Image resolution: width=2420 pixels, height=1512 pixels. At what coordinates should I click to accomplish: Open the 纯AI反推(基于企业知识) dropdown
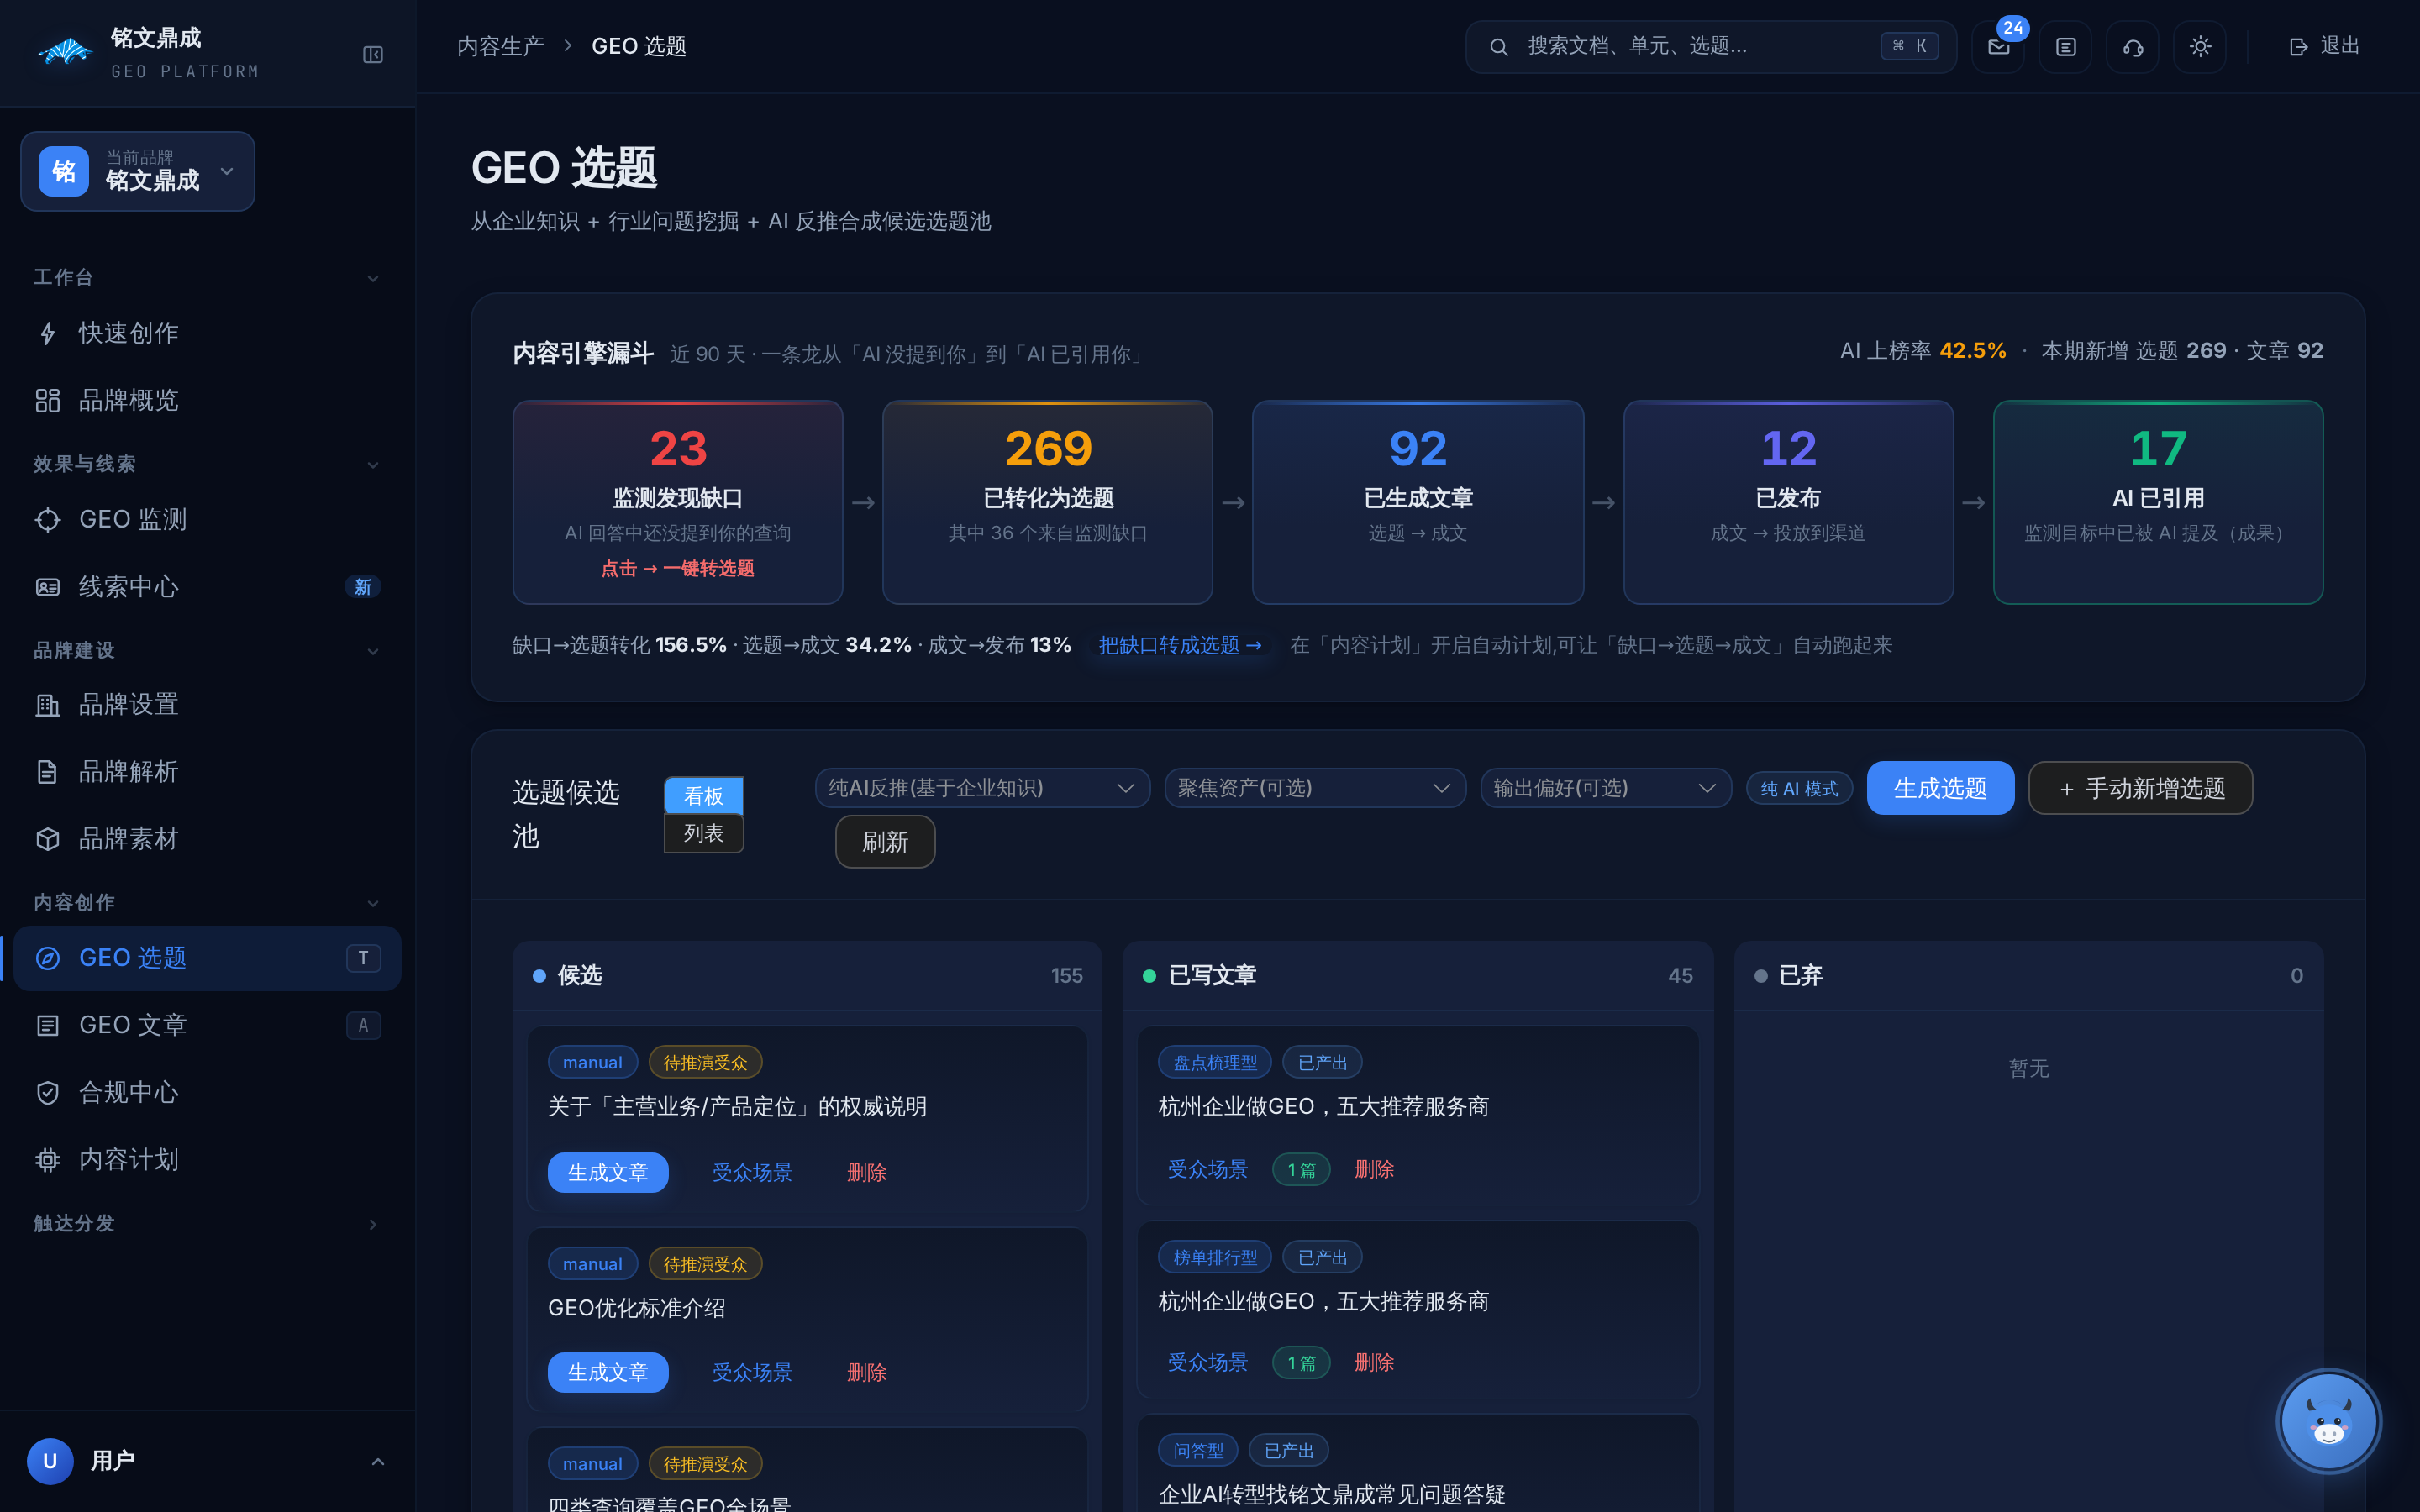(982, 788)
